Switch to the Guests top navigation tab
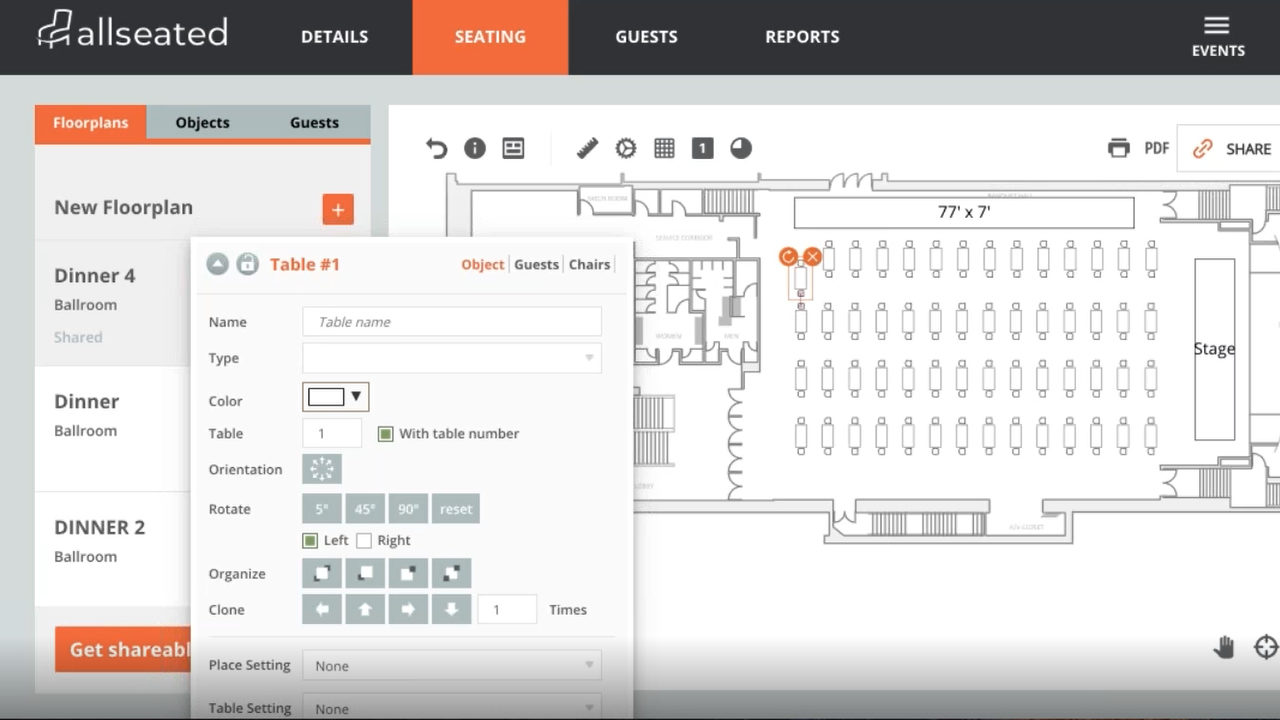The width and height of the screenshot is (1280, 720). tap(646, 37)
